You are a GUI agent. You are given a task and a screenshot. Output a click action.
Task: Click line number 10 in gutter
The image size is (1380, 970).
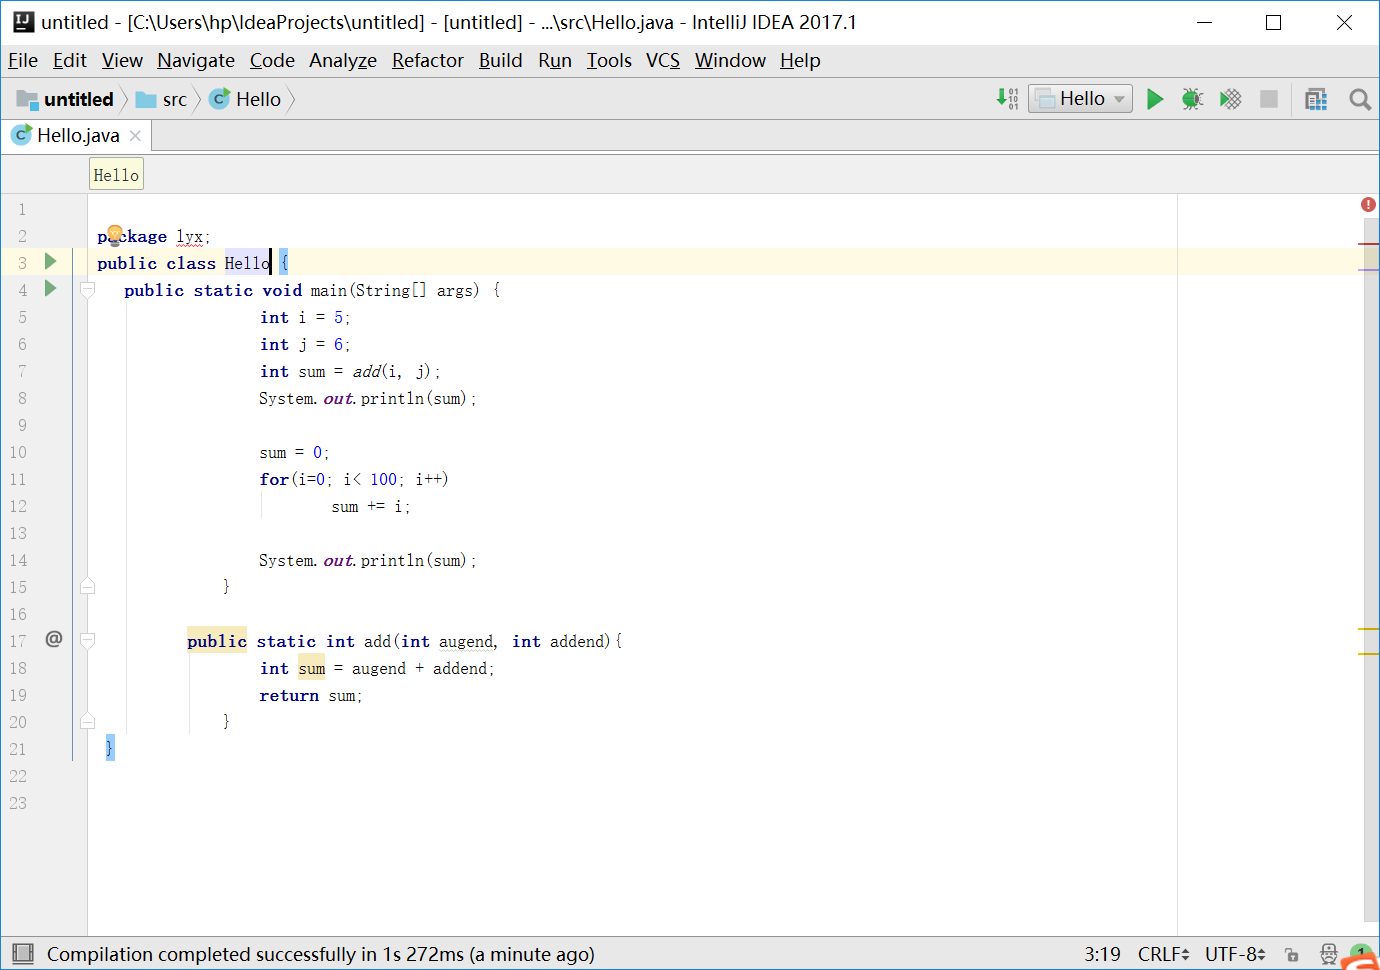[18, 452]
